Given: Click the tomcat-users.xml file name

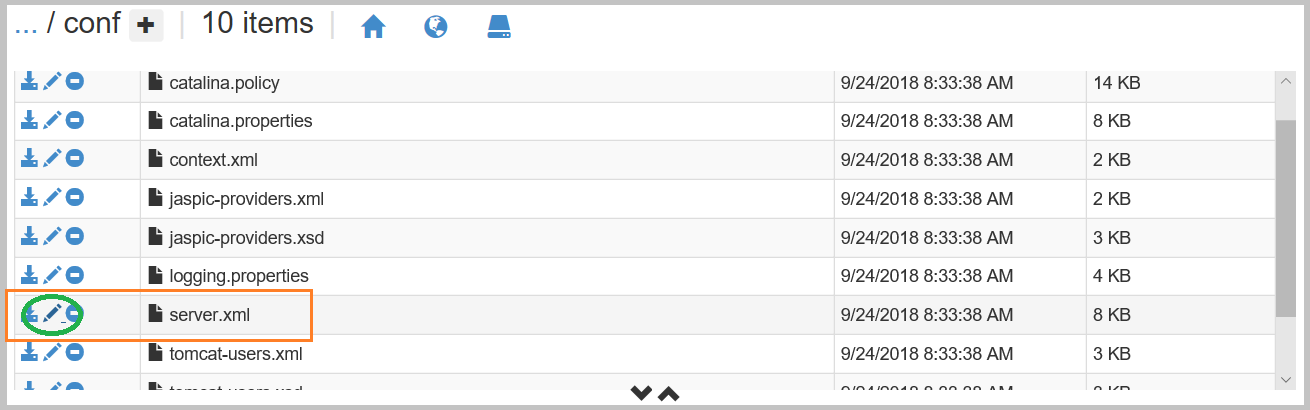Looking at the screenshot, I should tap(235, 353).
